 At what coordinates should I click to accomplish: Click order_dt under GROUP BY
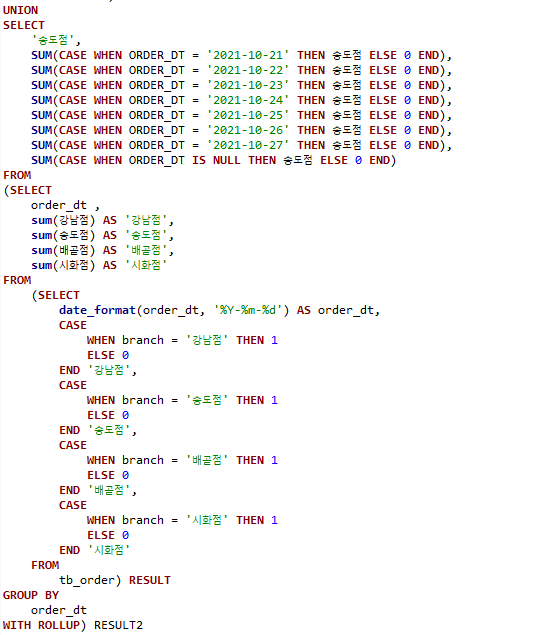(x=59, y=610)
